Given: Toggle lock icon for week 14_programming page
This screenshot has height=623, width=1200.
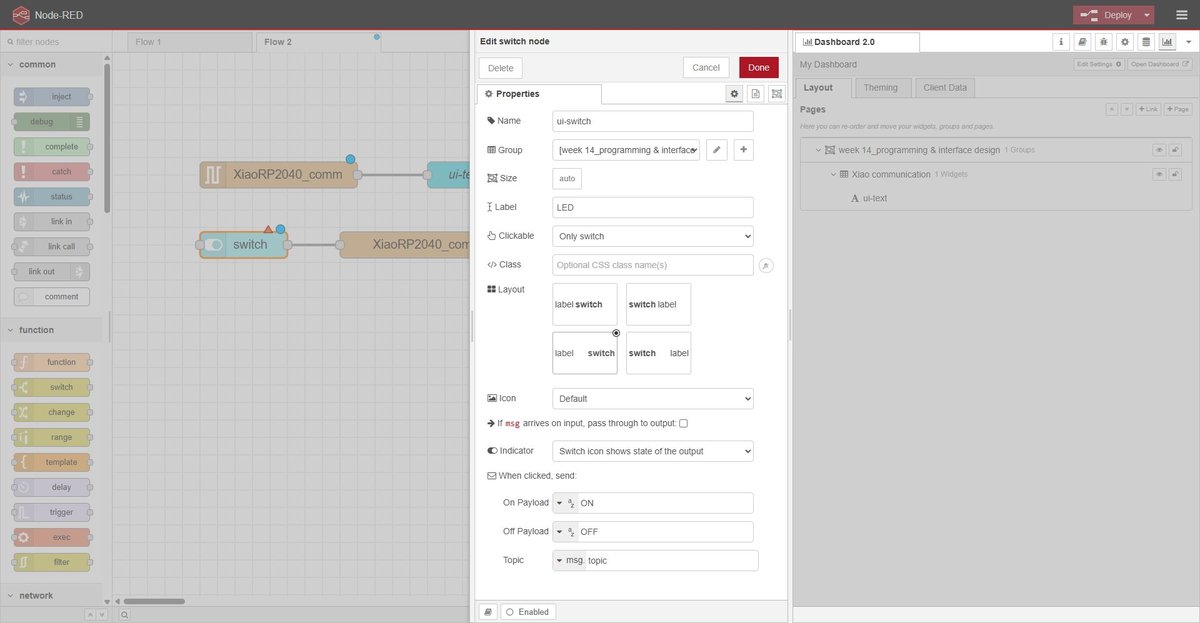Looking at the screenshot, I should pyautogui.click(x=1176, y=150).
